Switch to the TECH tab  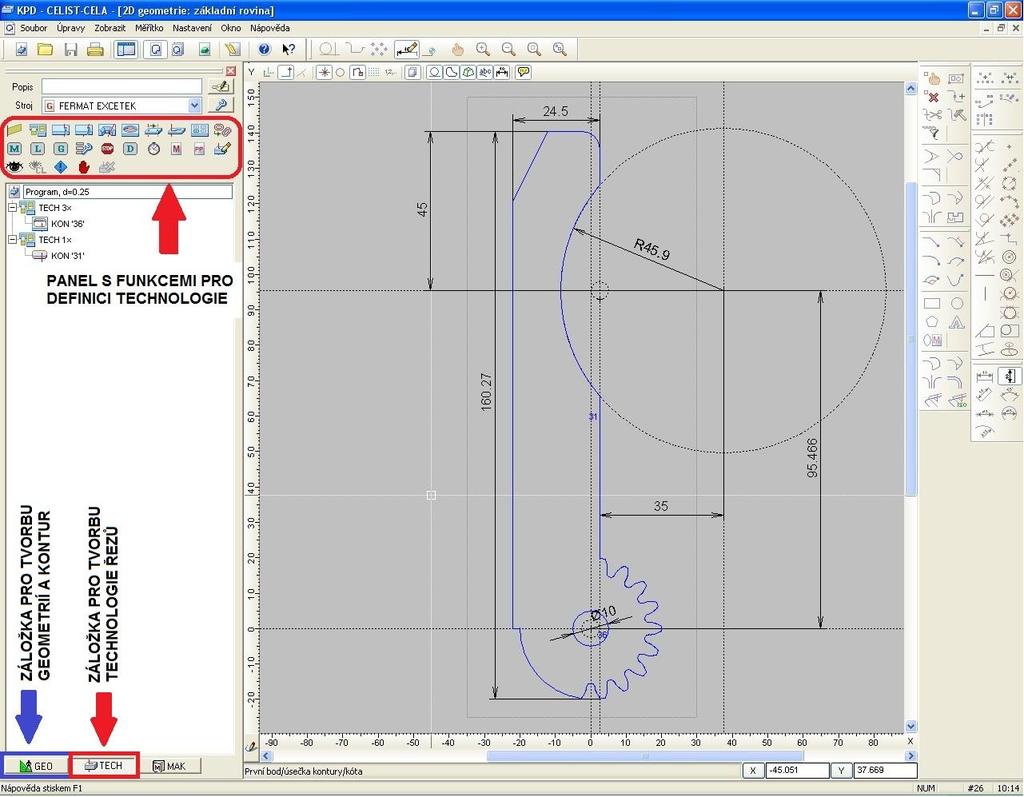click(x=104, y=765)
